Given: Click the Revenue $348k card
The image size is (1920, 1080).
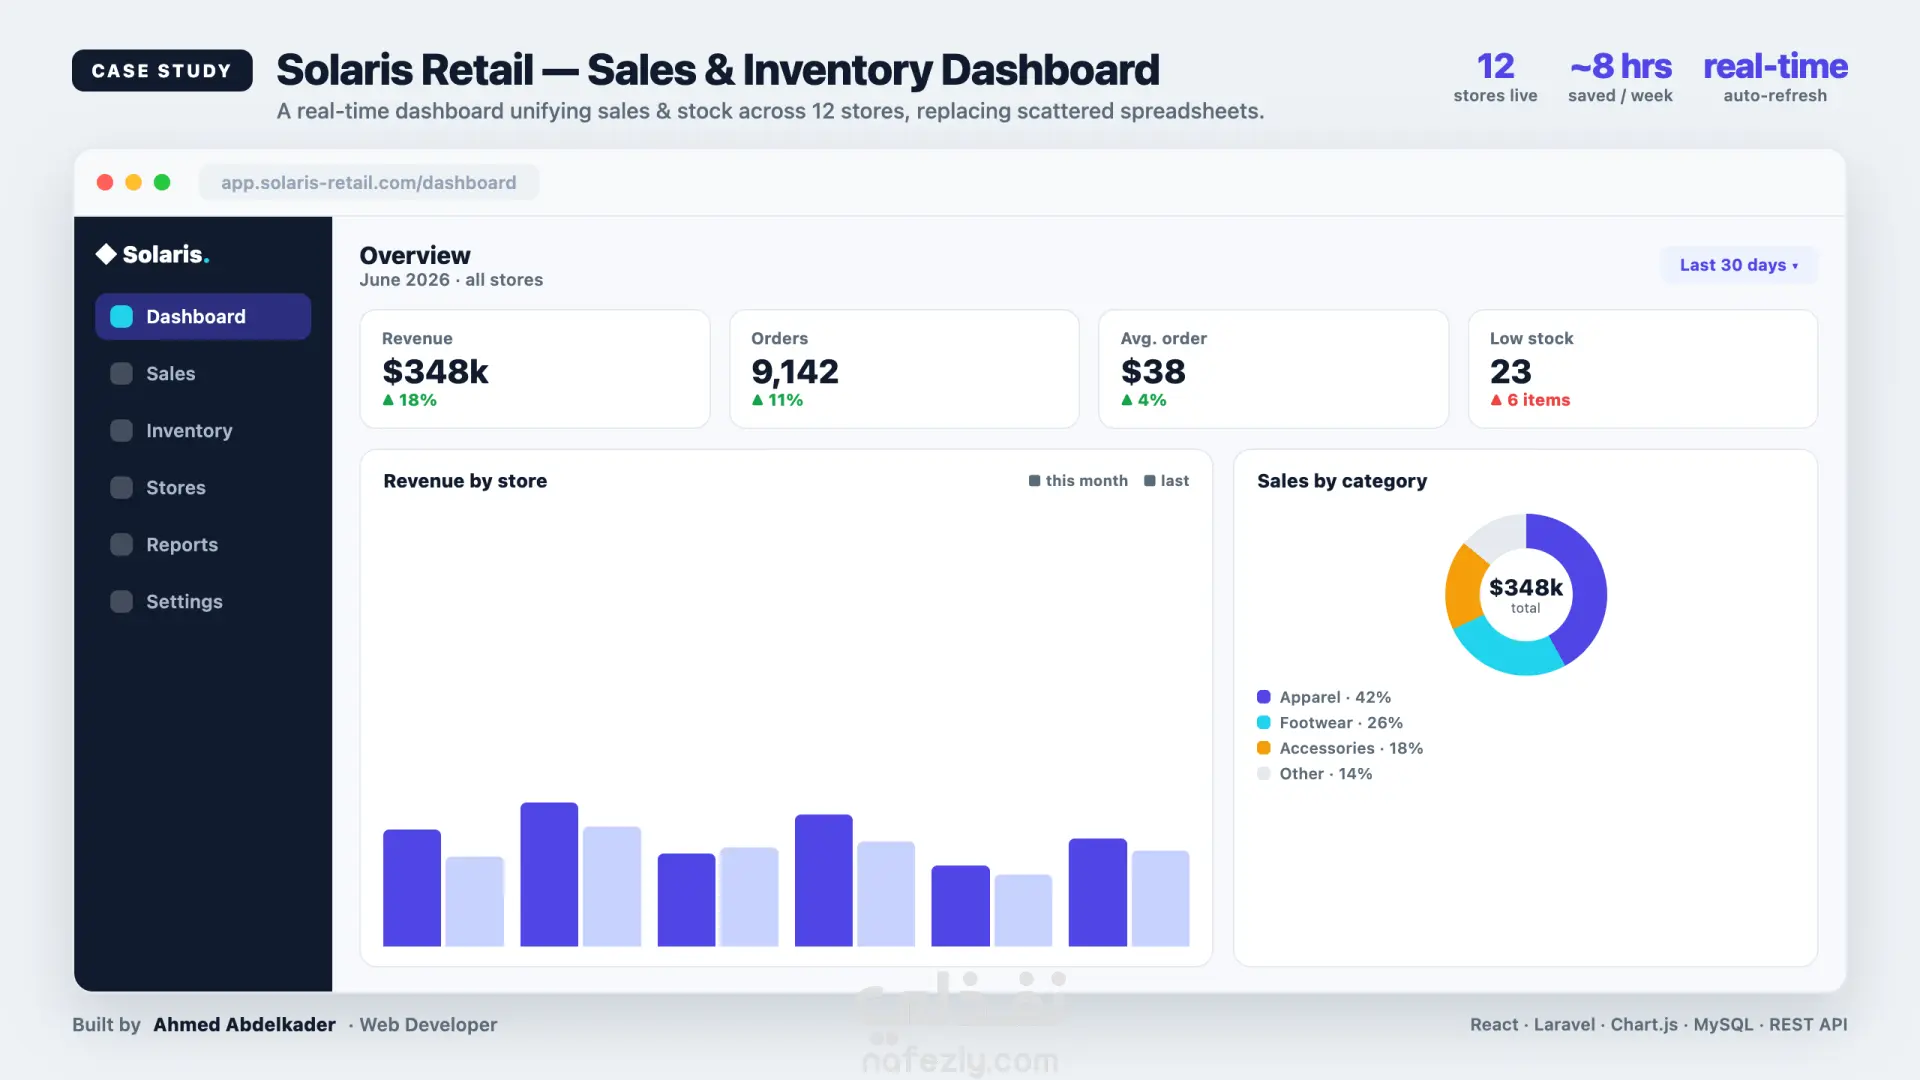Looking at the screenshot, I should (535, 369).
